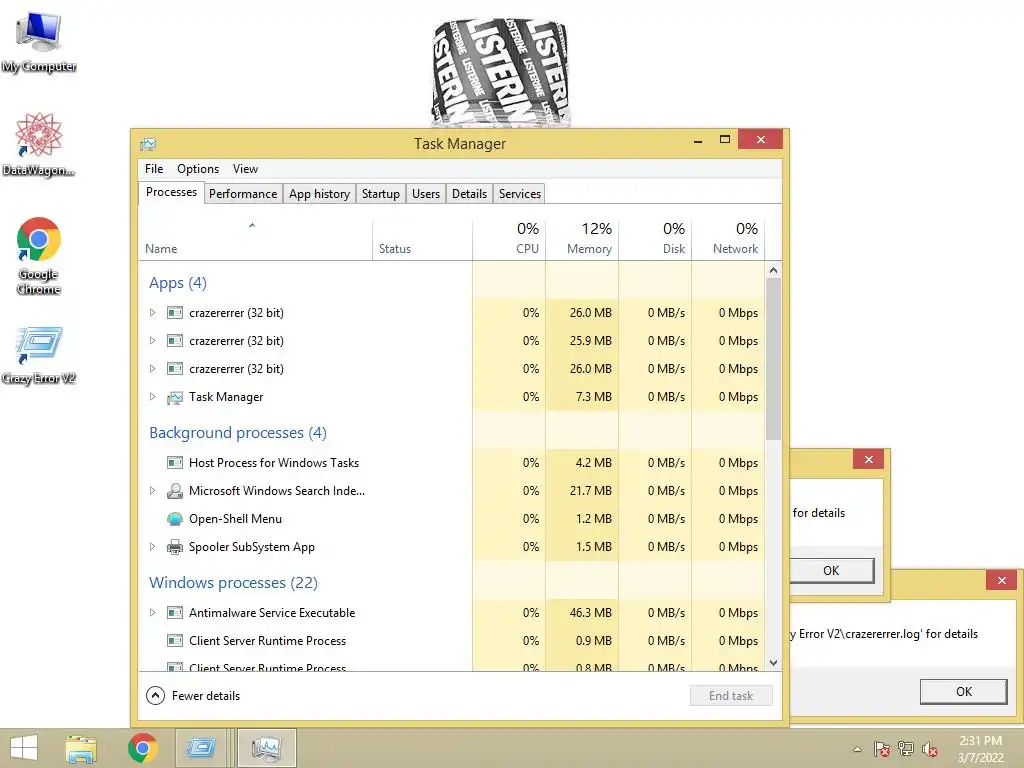Expand Antimalware Service Executable entry
Image resolution: width=1024 pixels, height=768 pixels.
coord(152,613)
